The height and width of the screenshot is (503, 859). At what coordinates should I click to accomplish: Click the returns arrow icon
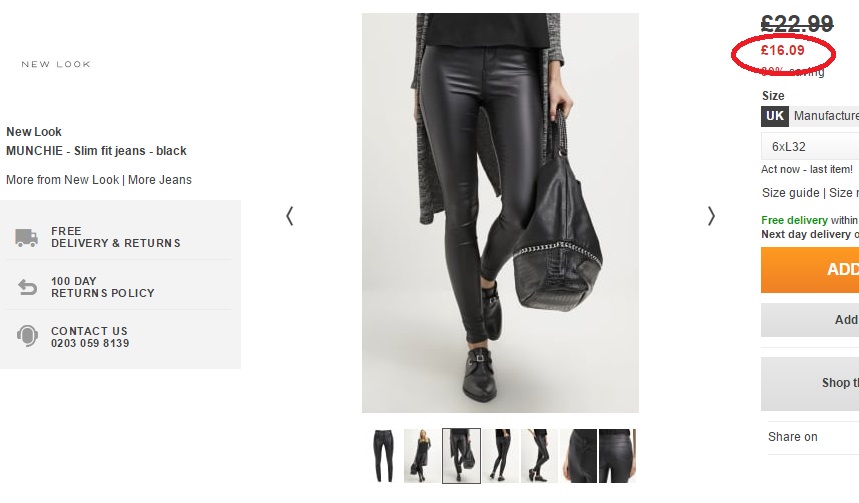pos(27,287)
